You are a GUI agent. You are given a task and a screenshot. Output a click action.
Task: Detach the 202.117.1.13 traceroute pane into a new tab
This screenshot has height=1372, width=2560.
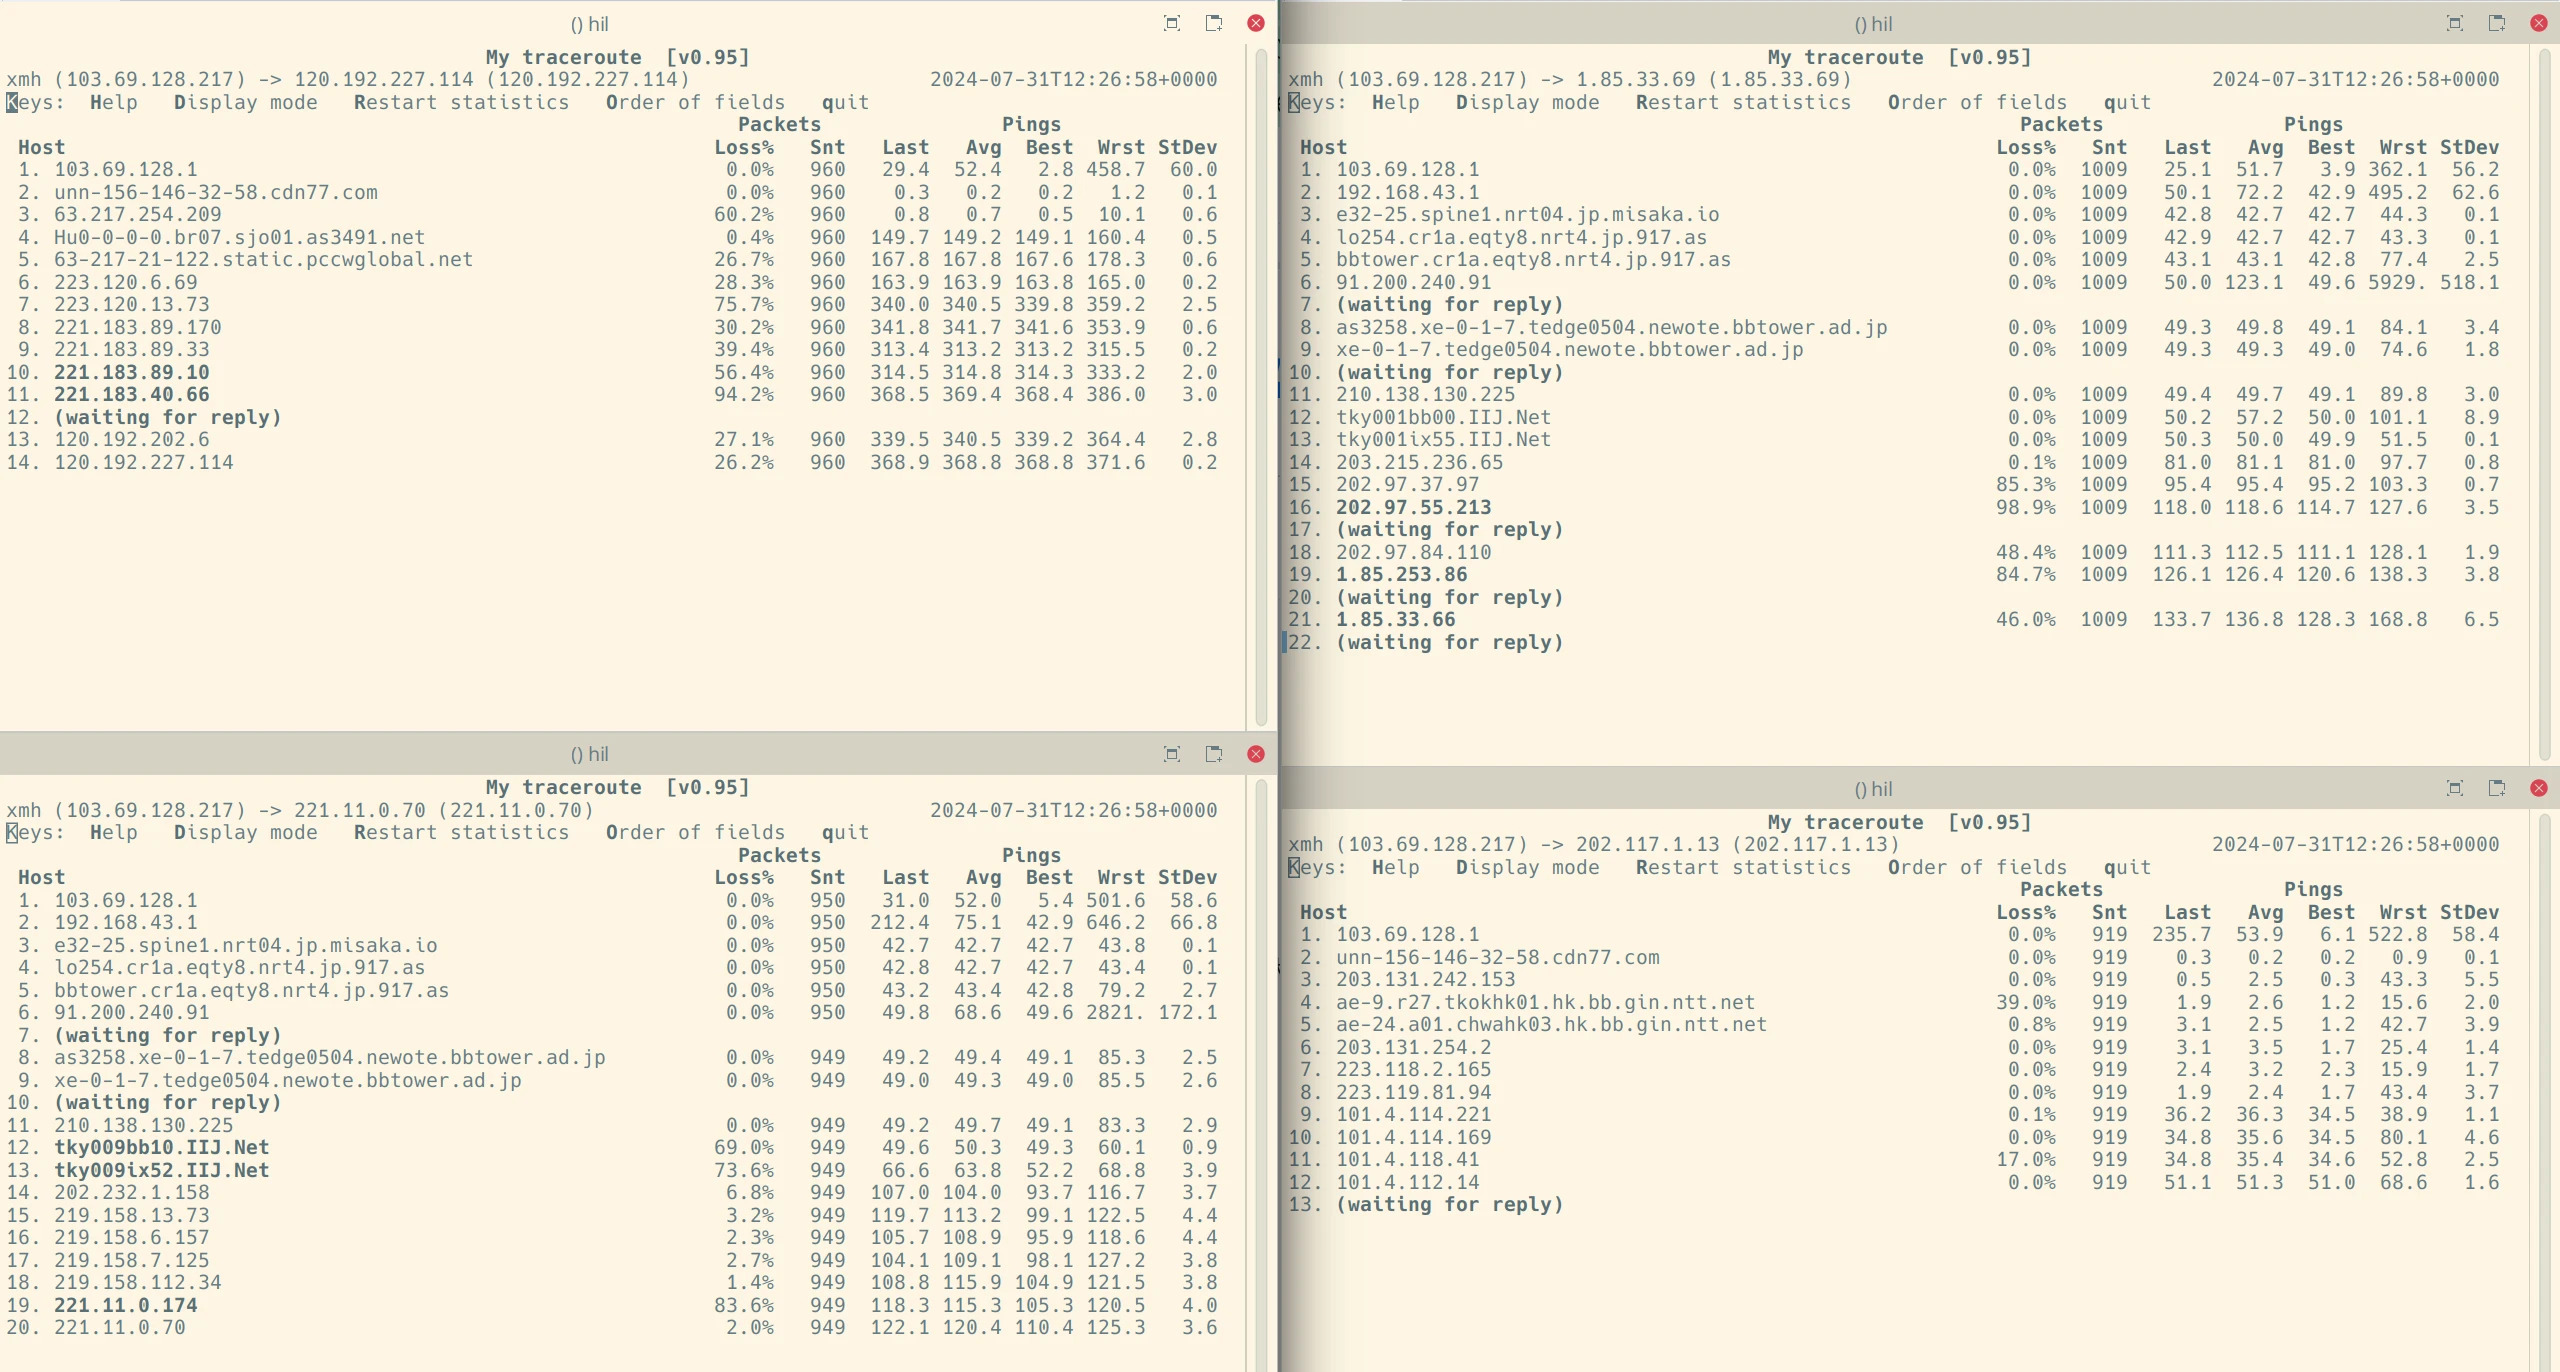point(2496,788)
